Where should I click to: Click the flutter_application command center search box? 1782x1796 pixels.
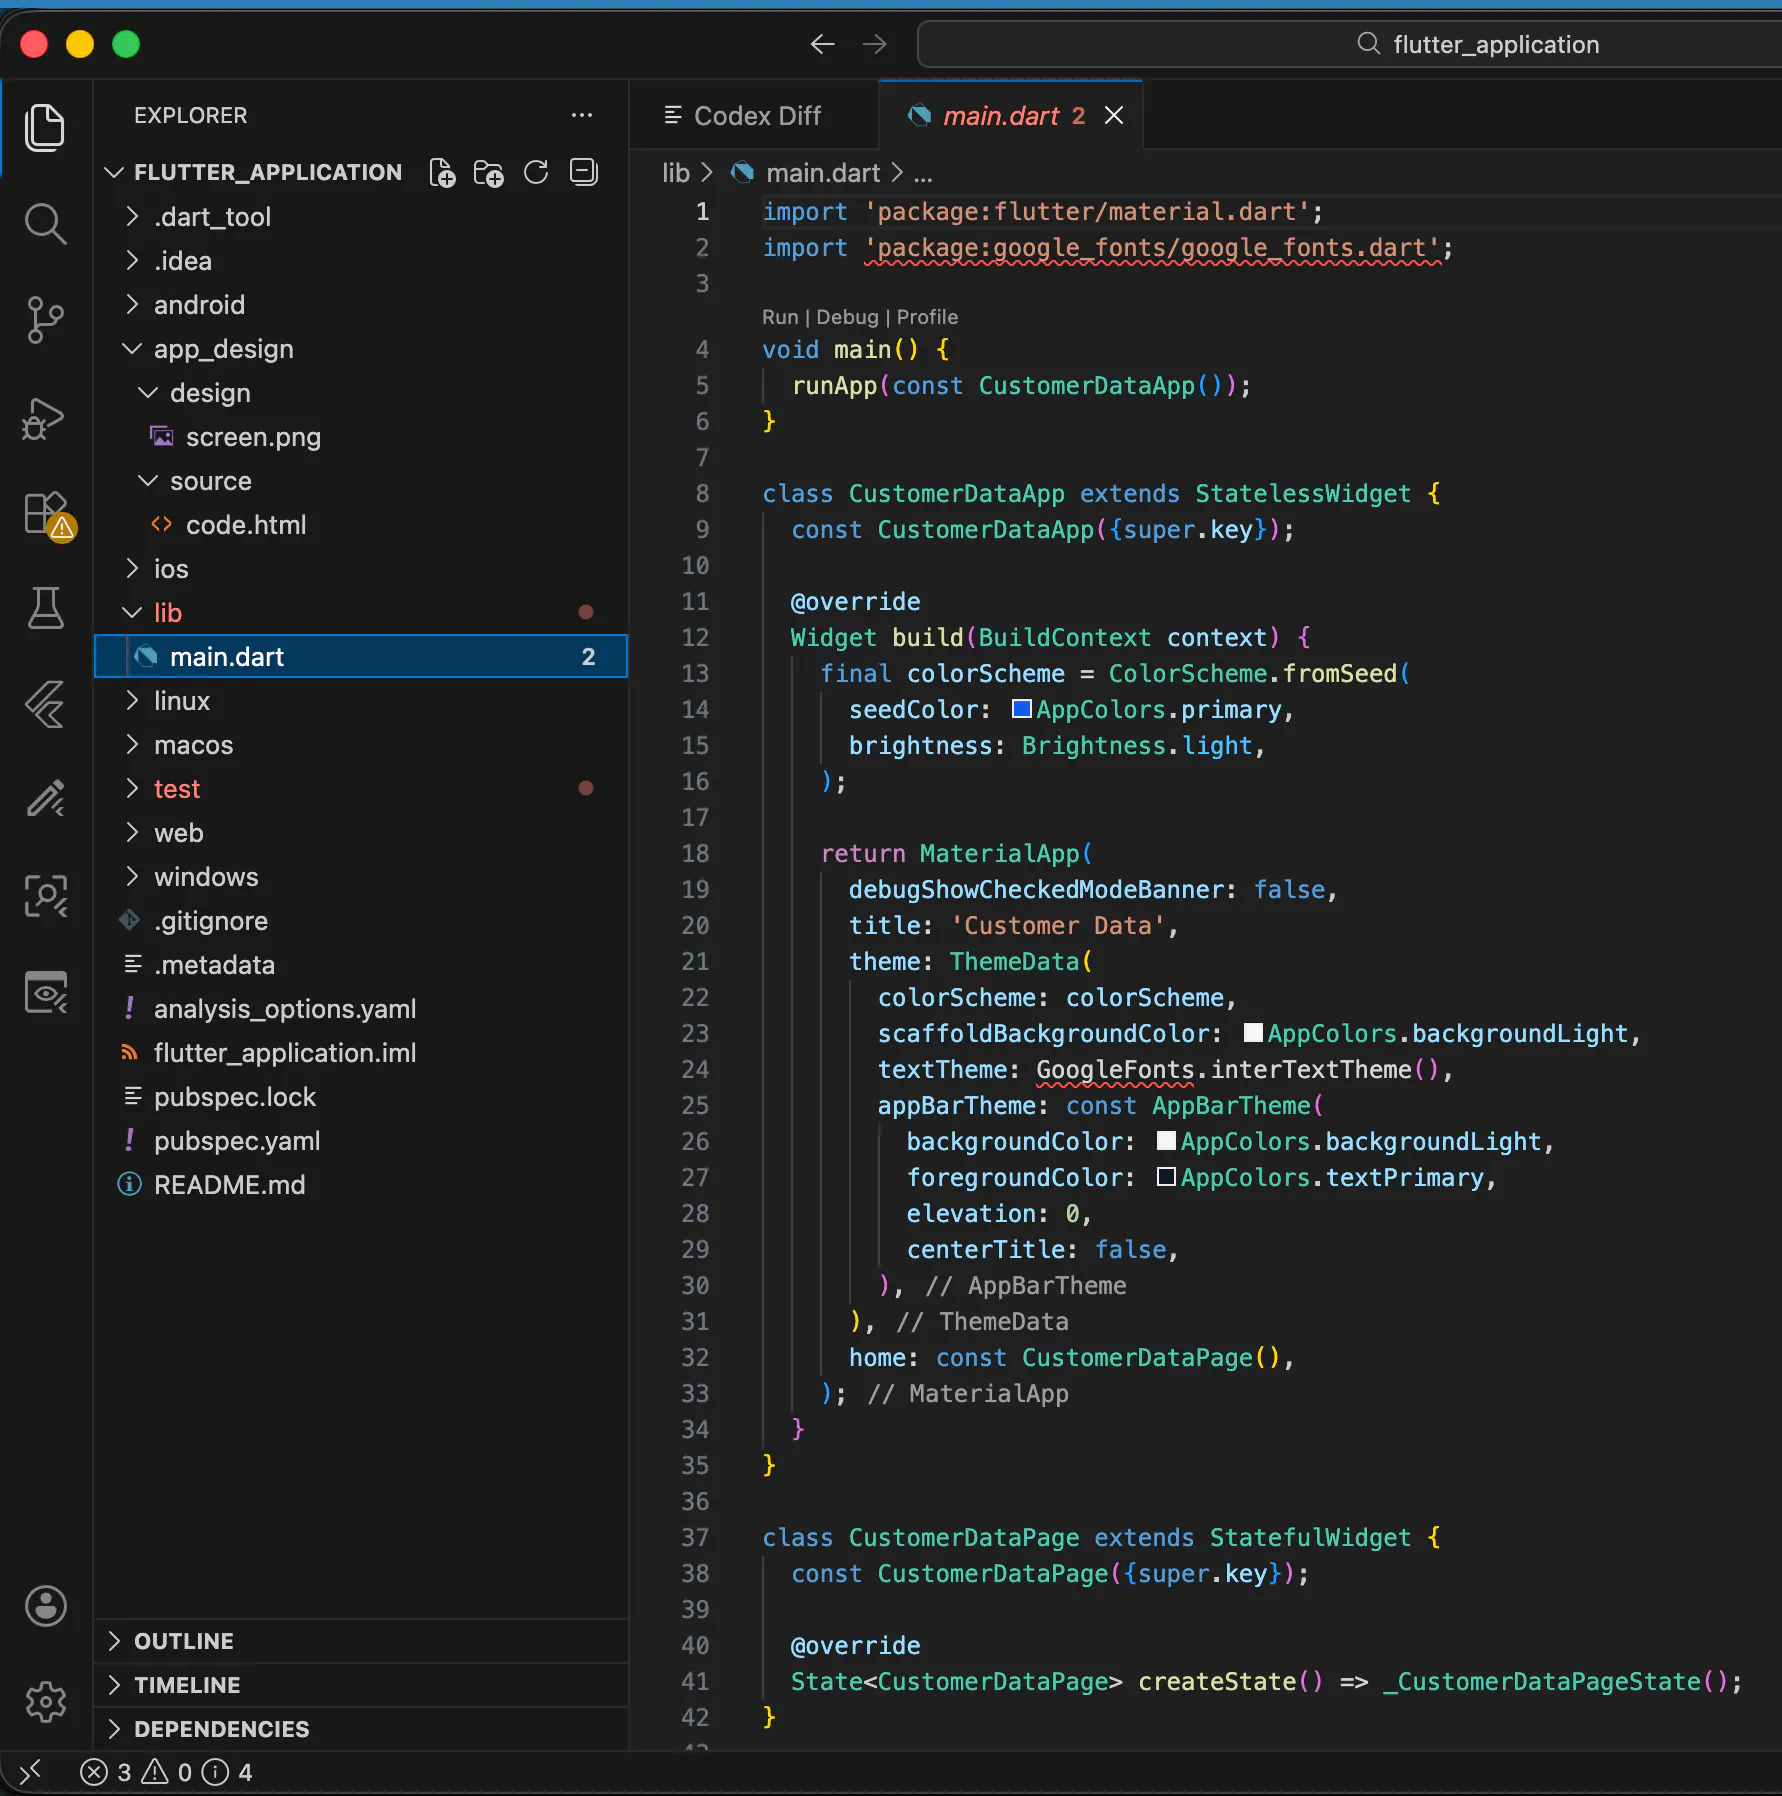[x=1350, y=44]
